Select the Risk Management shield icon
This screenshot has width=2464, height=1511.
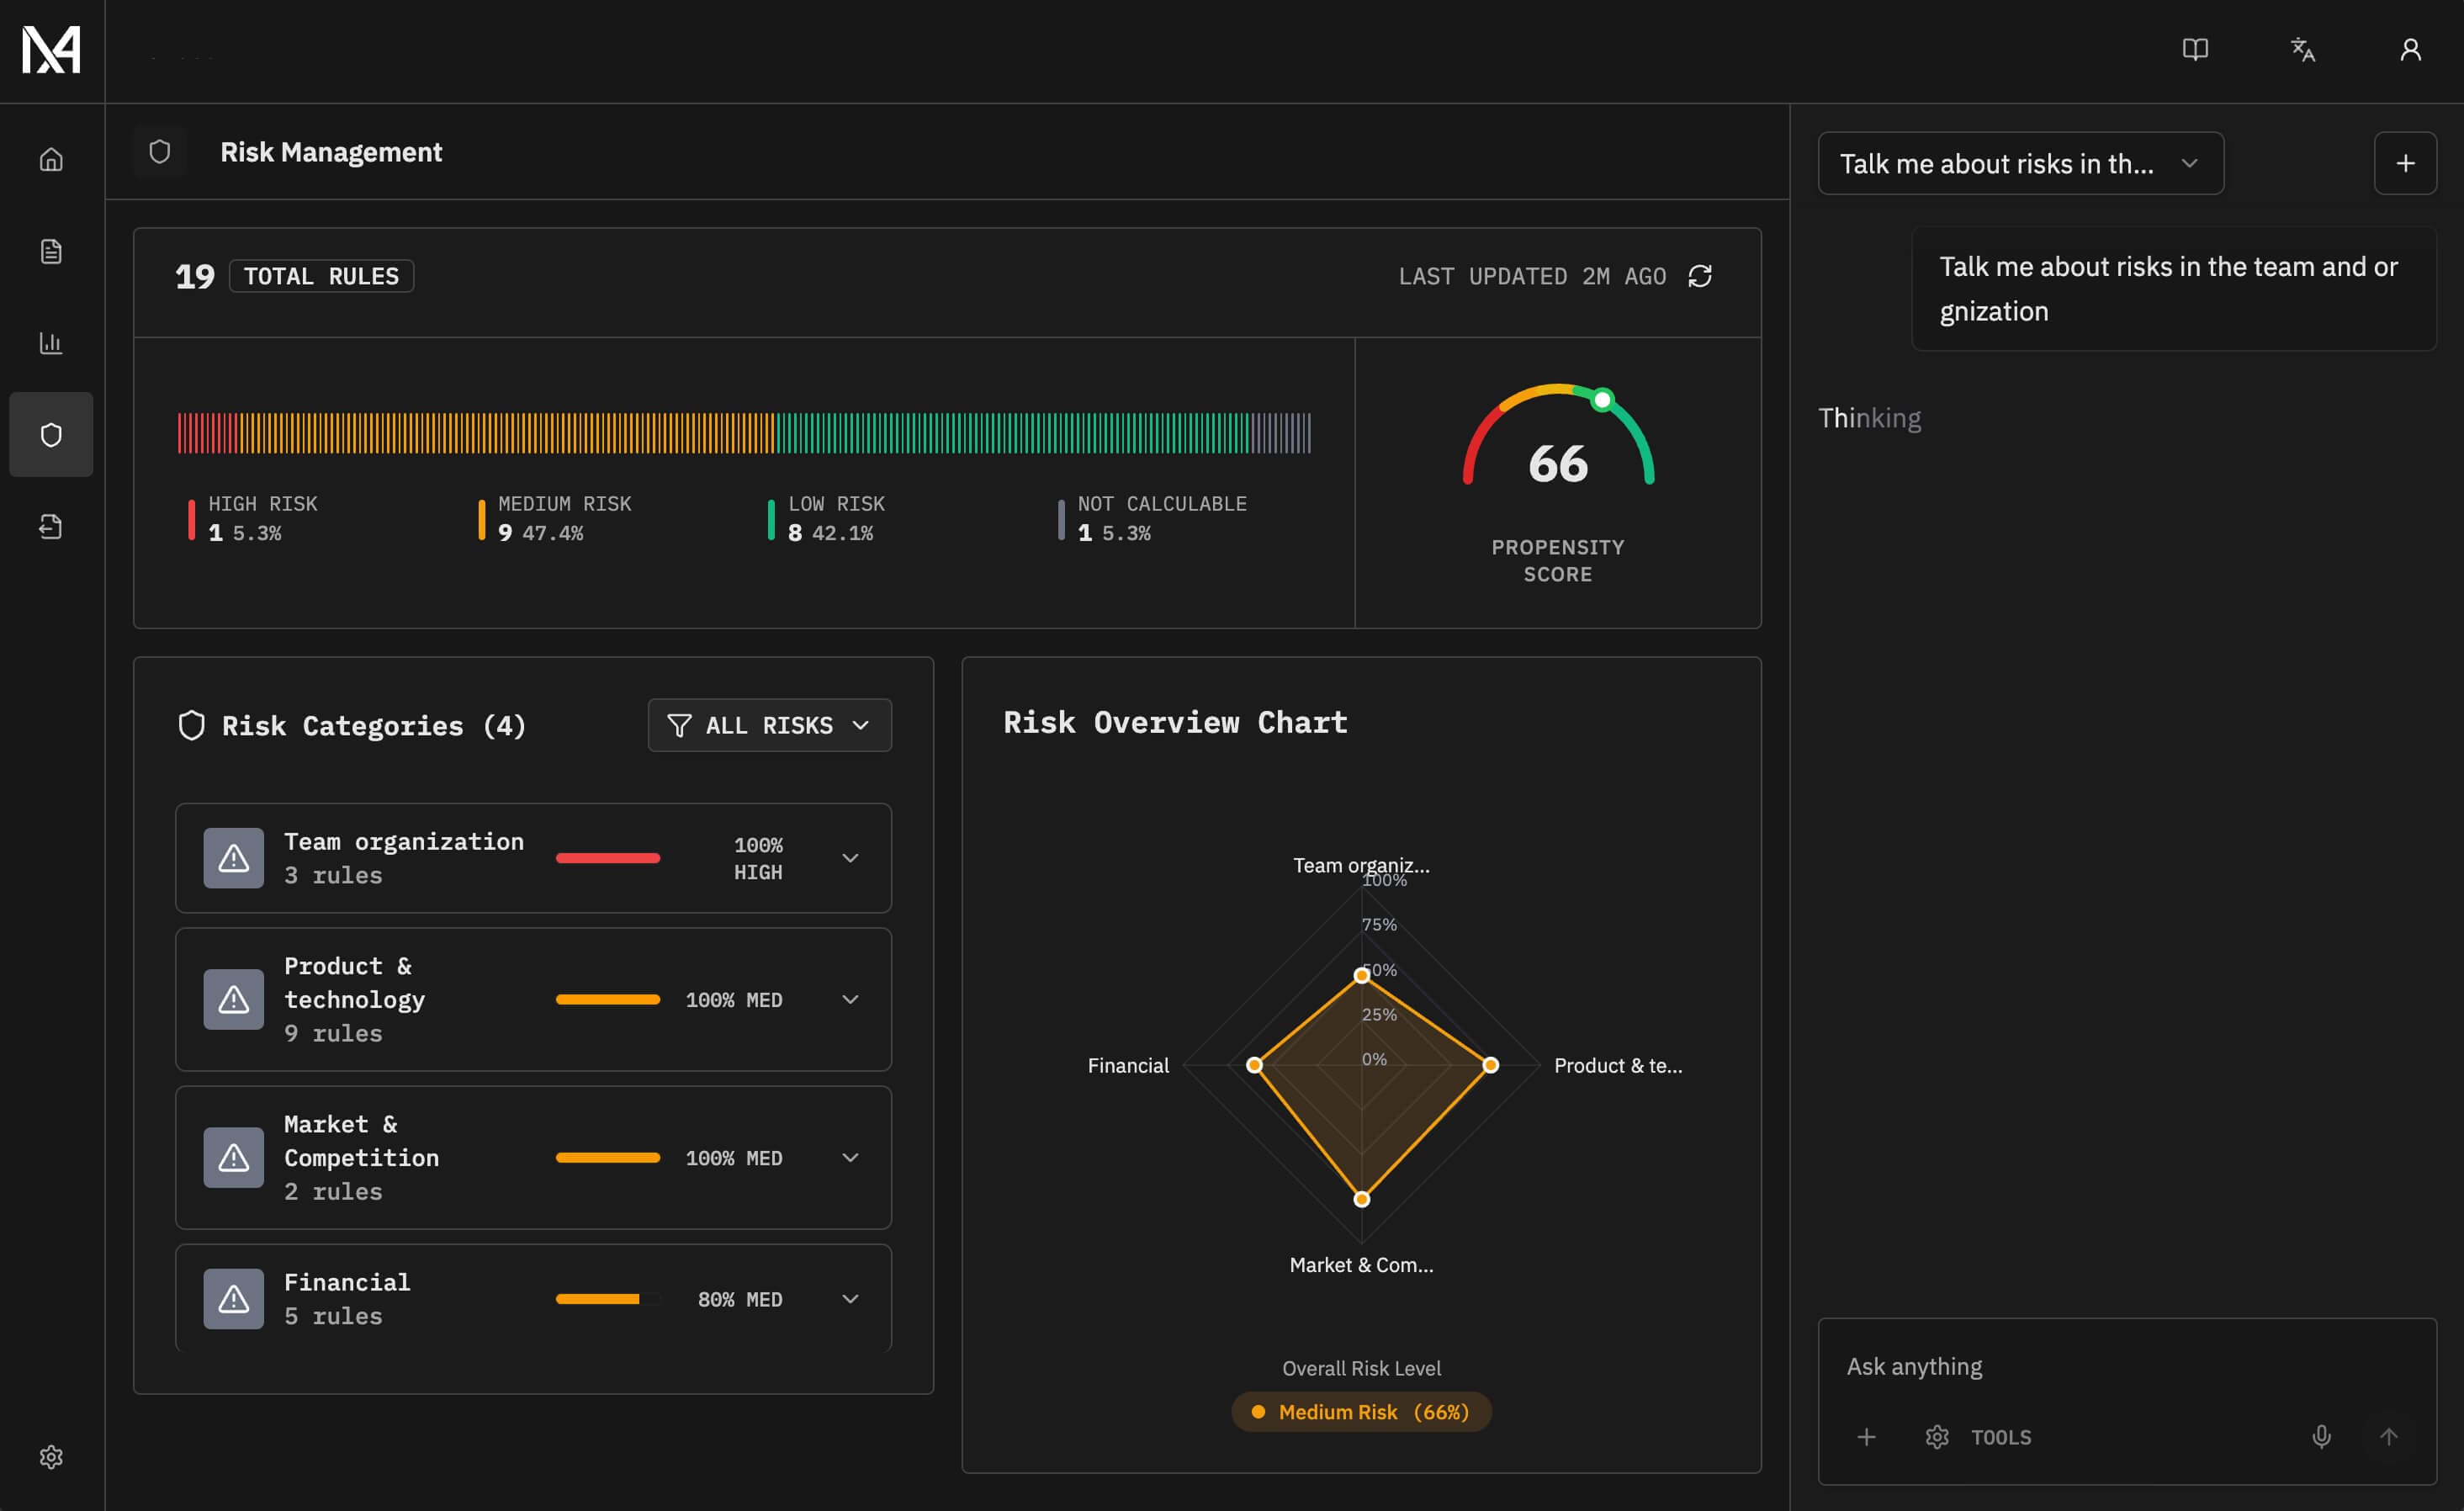[x=51, y=434]
